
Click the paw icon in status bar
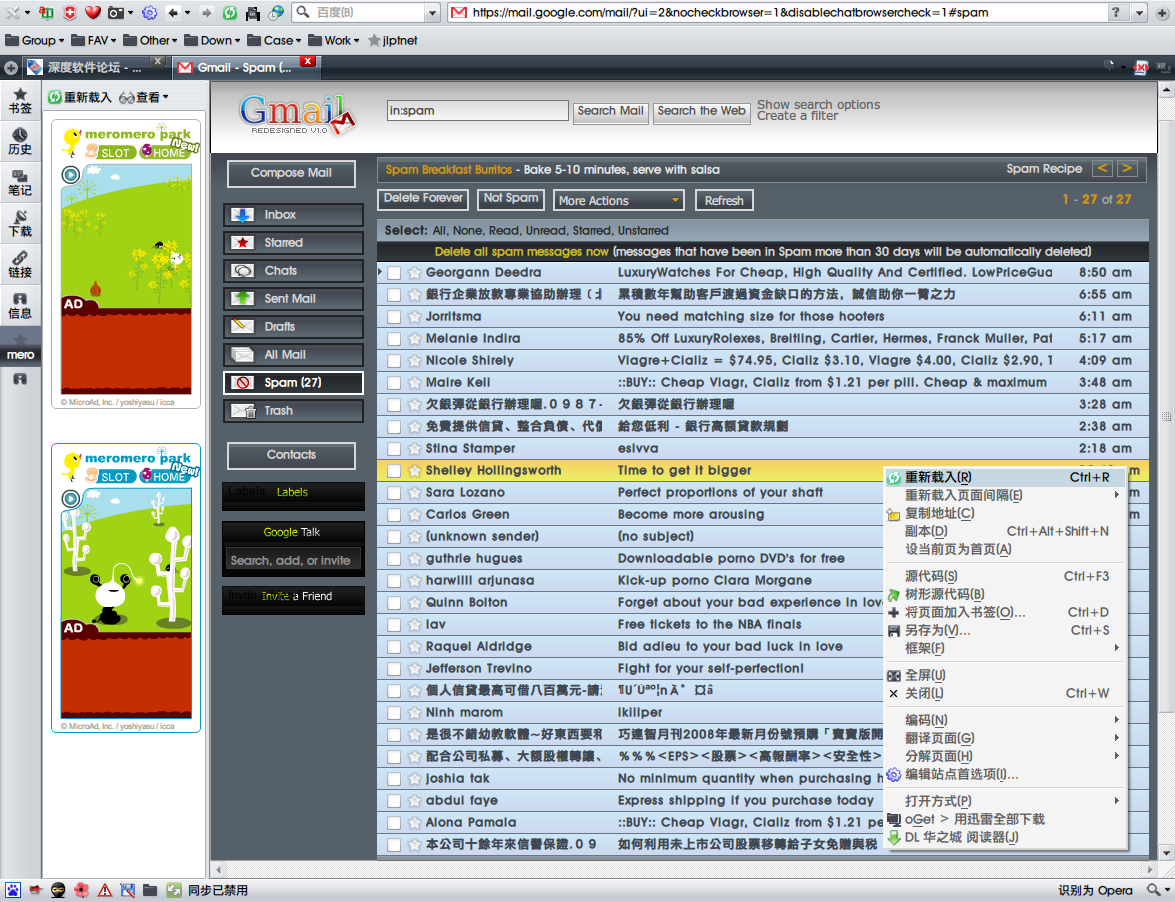13,890
